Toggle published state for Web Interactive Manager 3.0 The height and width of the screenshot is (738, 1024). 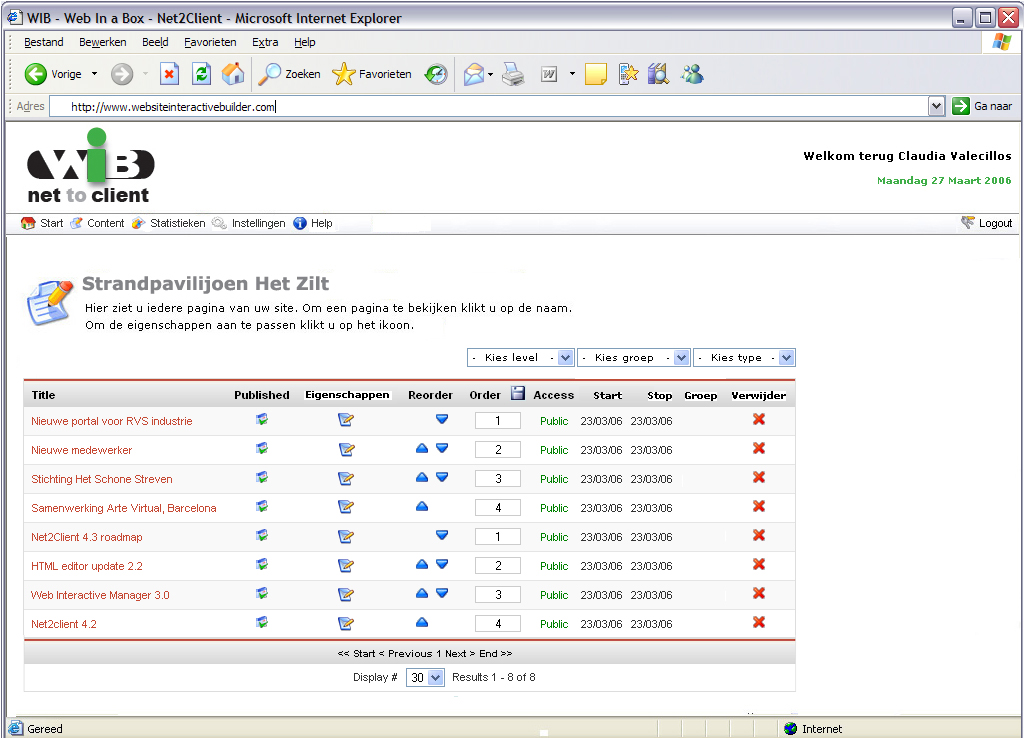pyautogui.click(x=262, y=594)
